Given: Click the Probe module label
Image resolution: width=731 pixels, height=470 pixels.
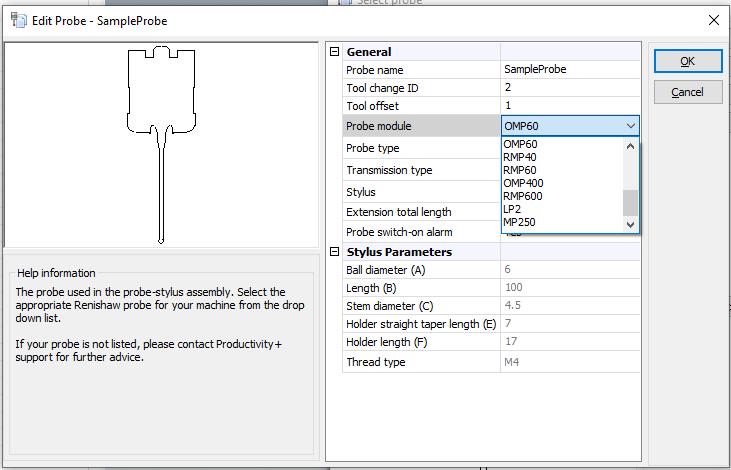Looking at the screenshot, I should click(x=379, y=126).
